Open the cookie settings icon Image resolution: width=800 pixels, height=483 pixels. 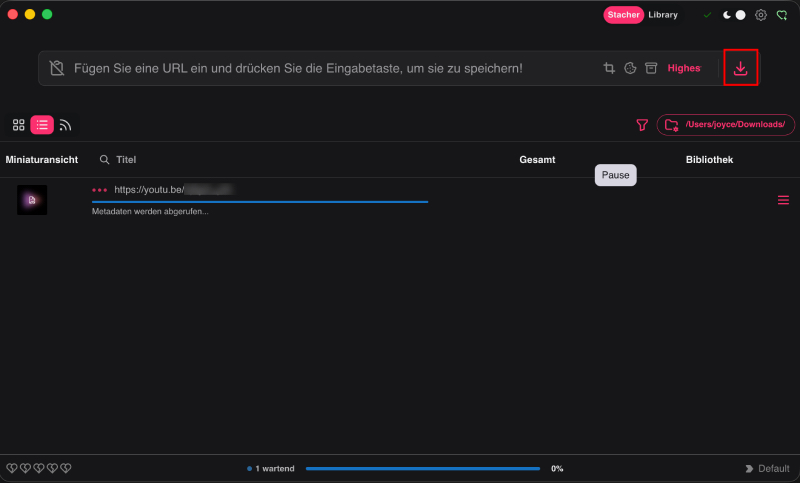(x=630, y=68)
